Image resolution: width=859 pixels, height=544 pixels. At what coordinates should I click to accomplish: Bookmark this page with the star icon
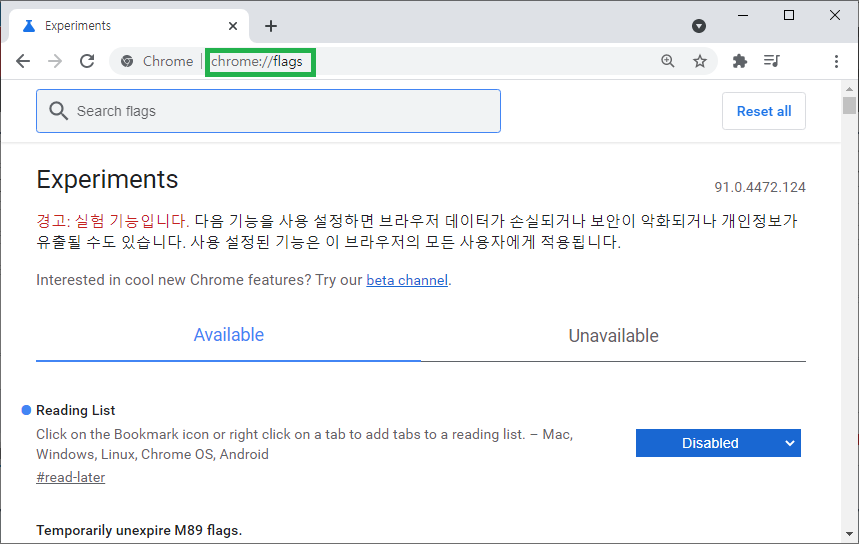(x=700, y=61)
